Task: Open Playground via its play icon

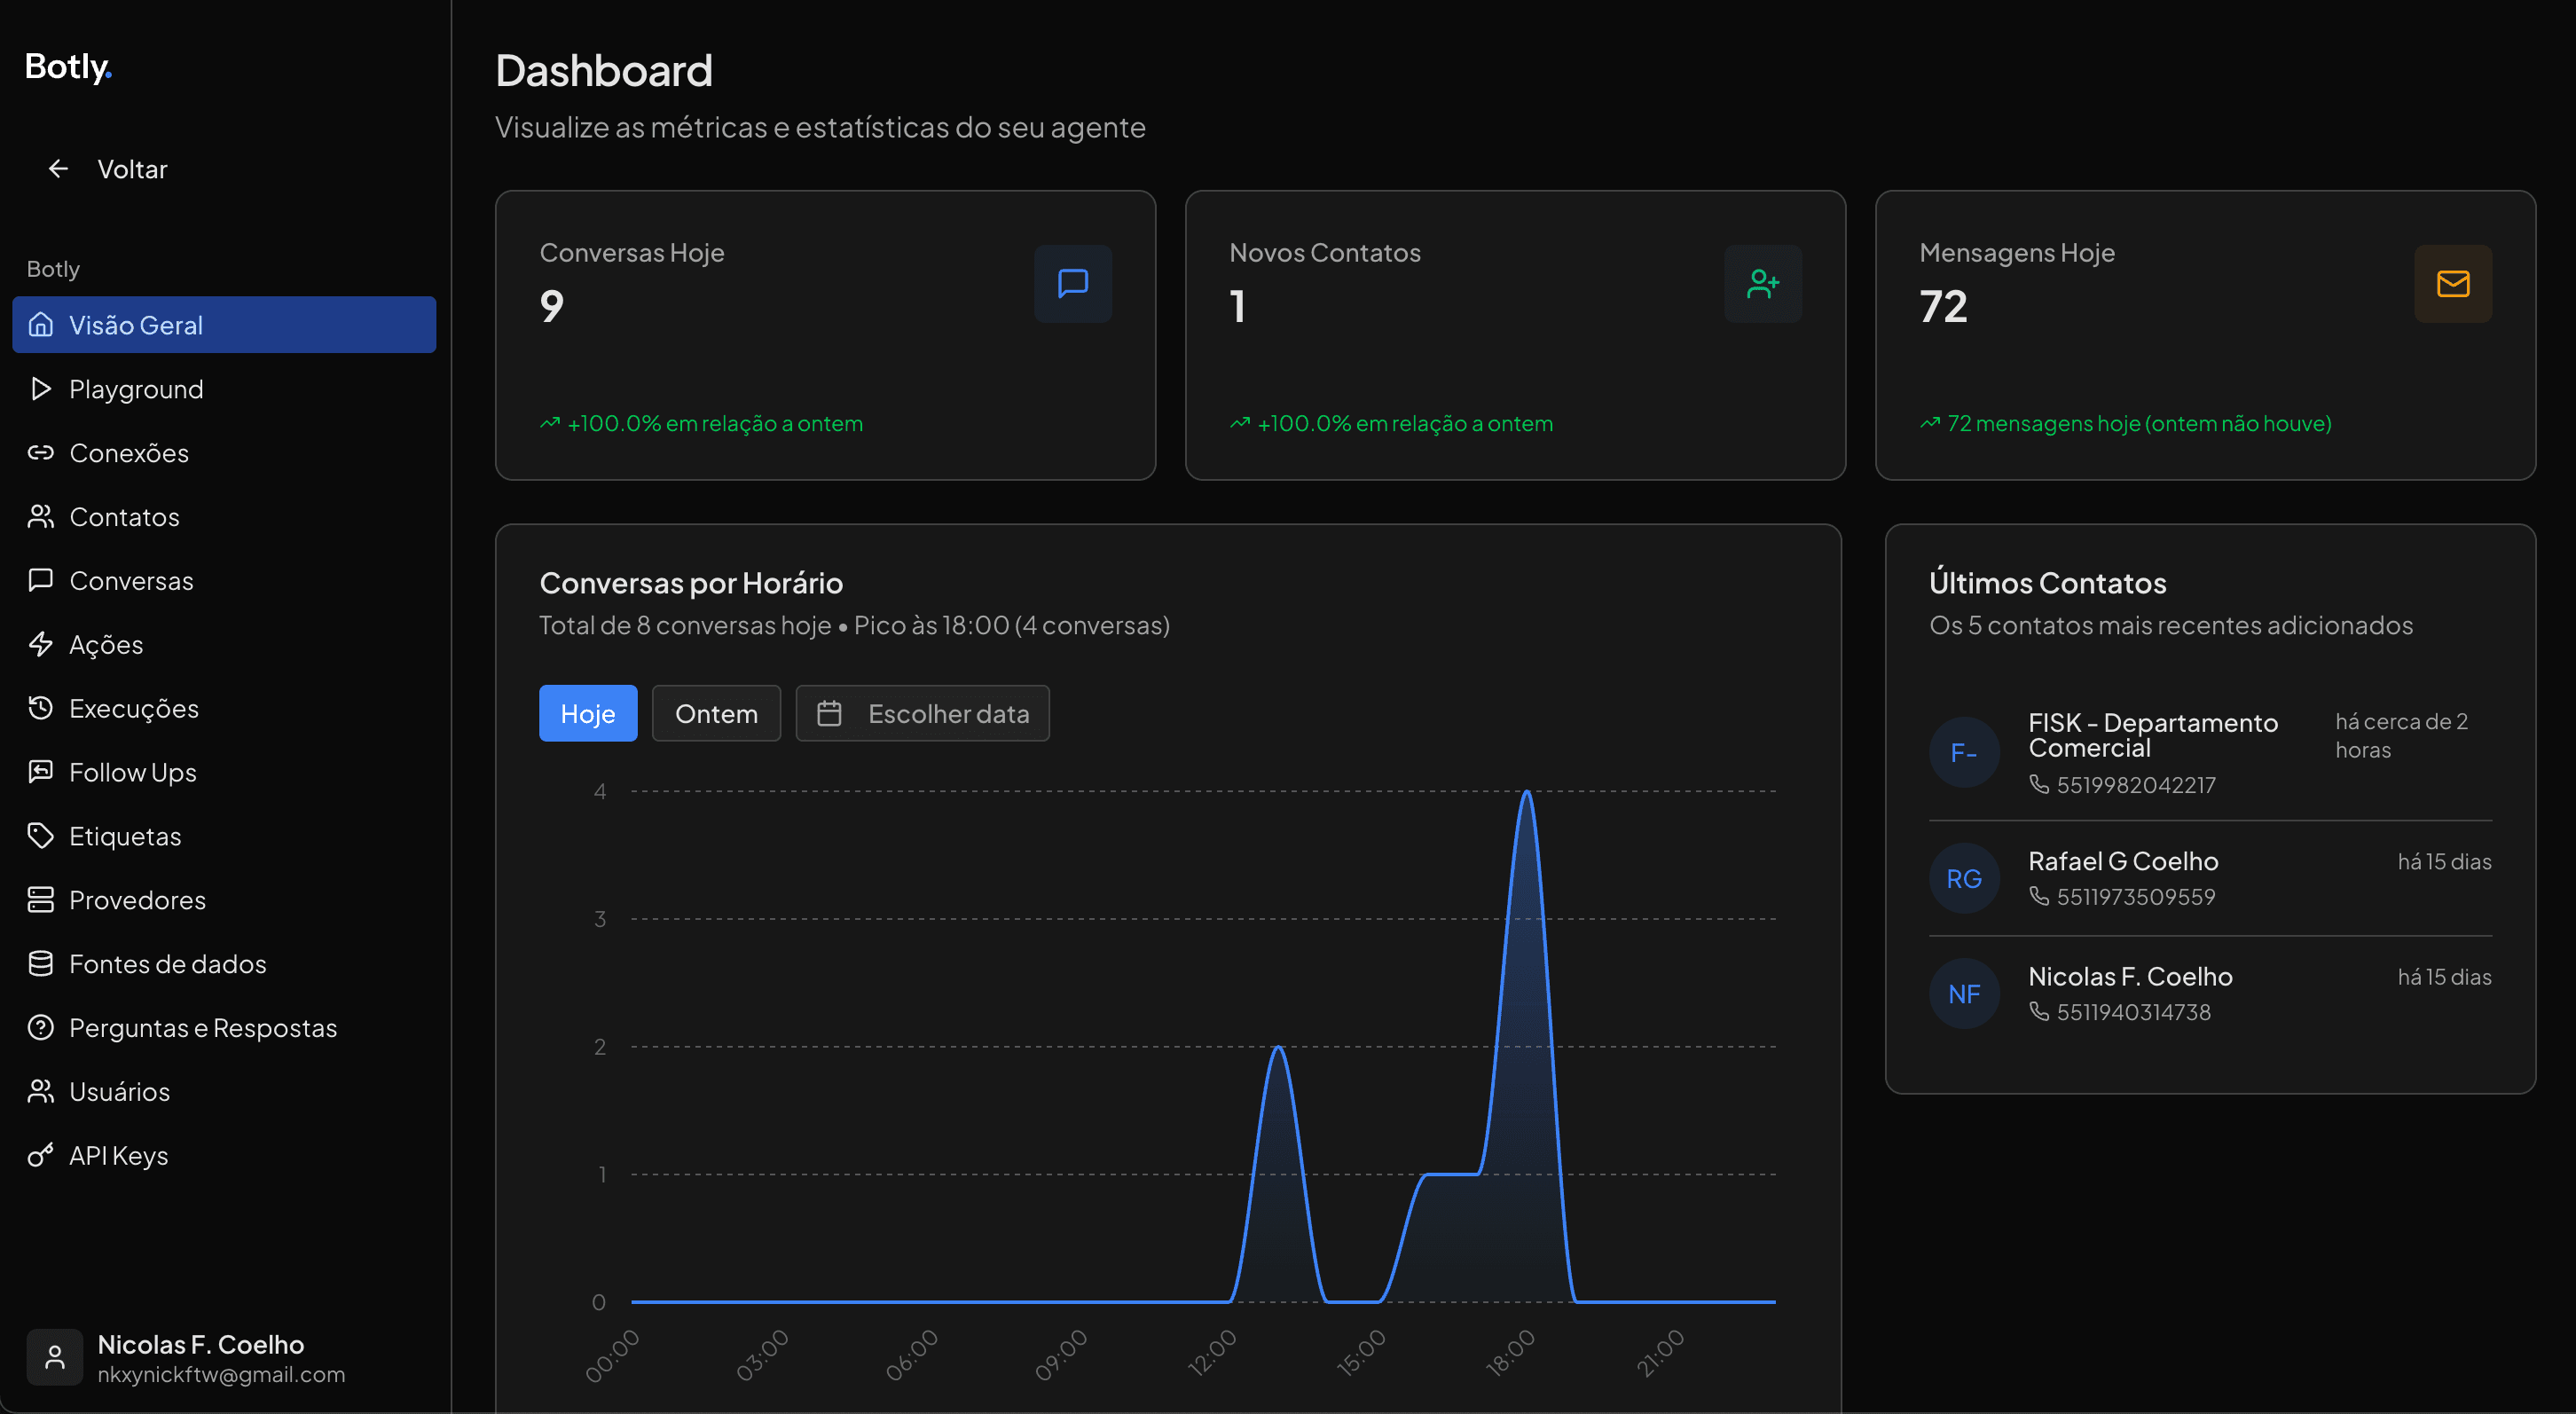Action: coord(40,389)
